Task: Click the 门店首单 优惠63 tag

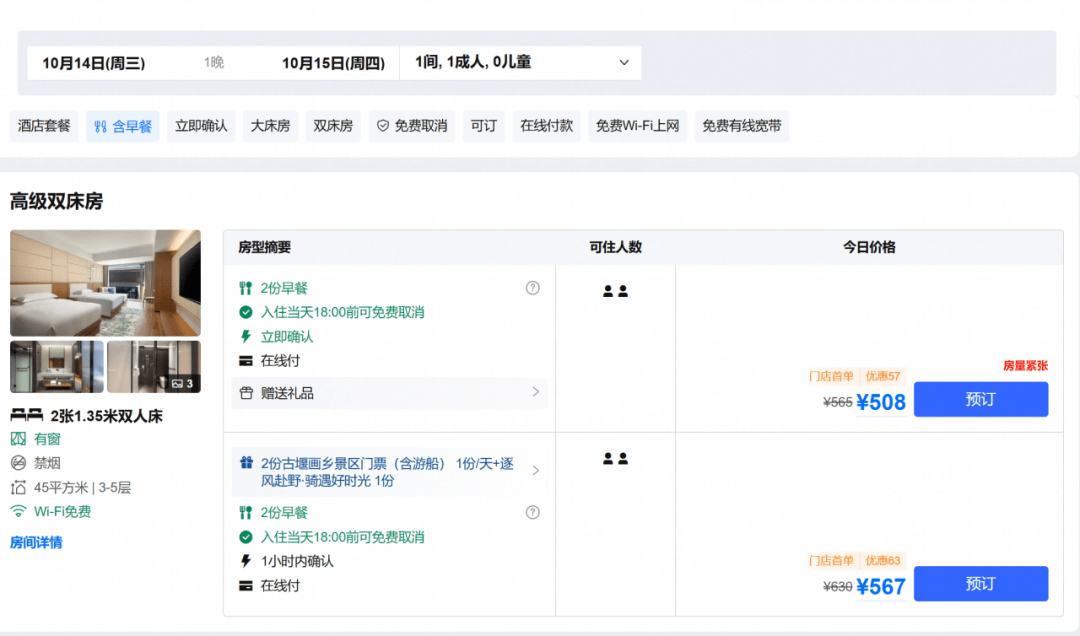Action: click(855, 561)
